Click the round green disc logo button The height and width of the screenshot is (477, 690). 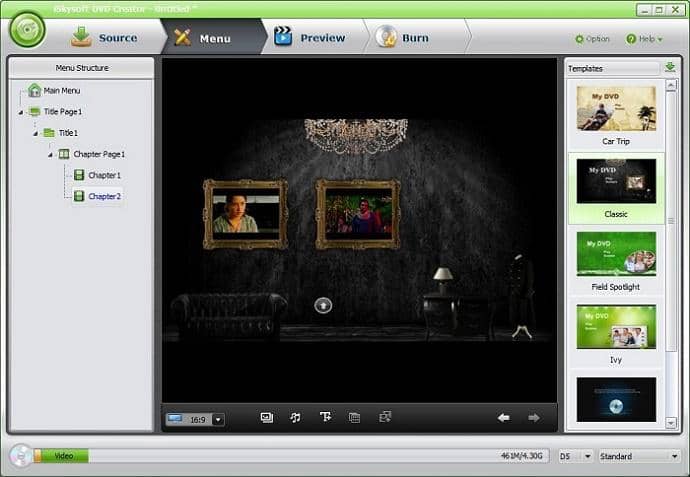point(27,29)
